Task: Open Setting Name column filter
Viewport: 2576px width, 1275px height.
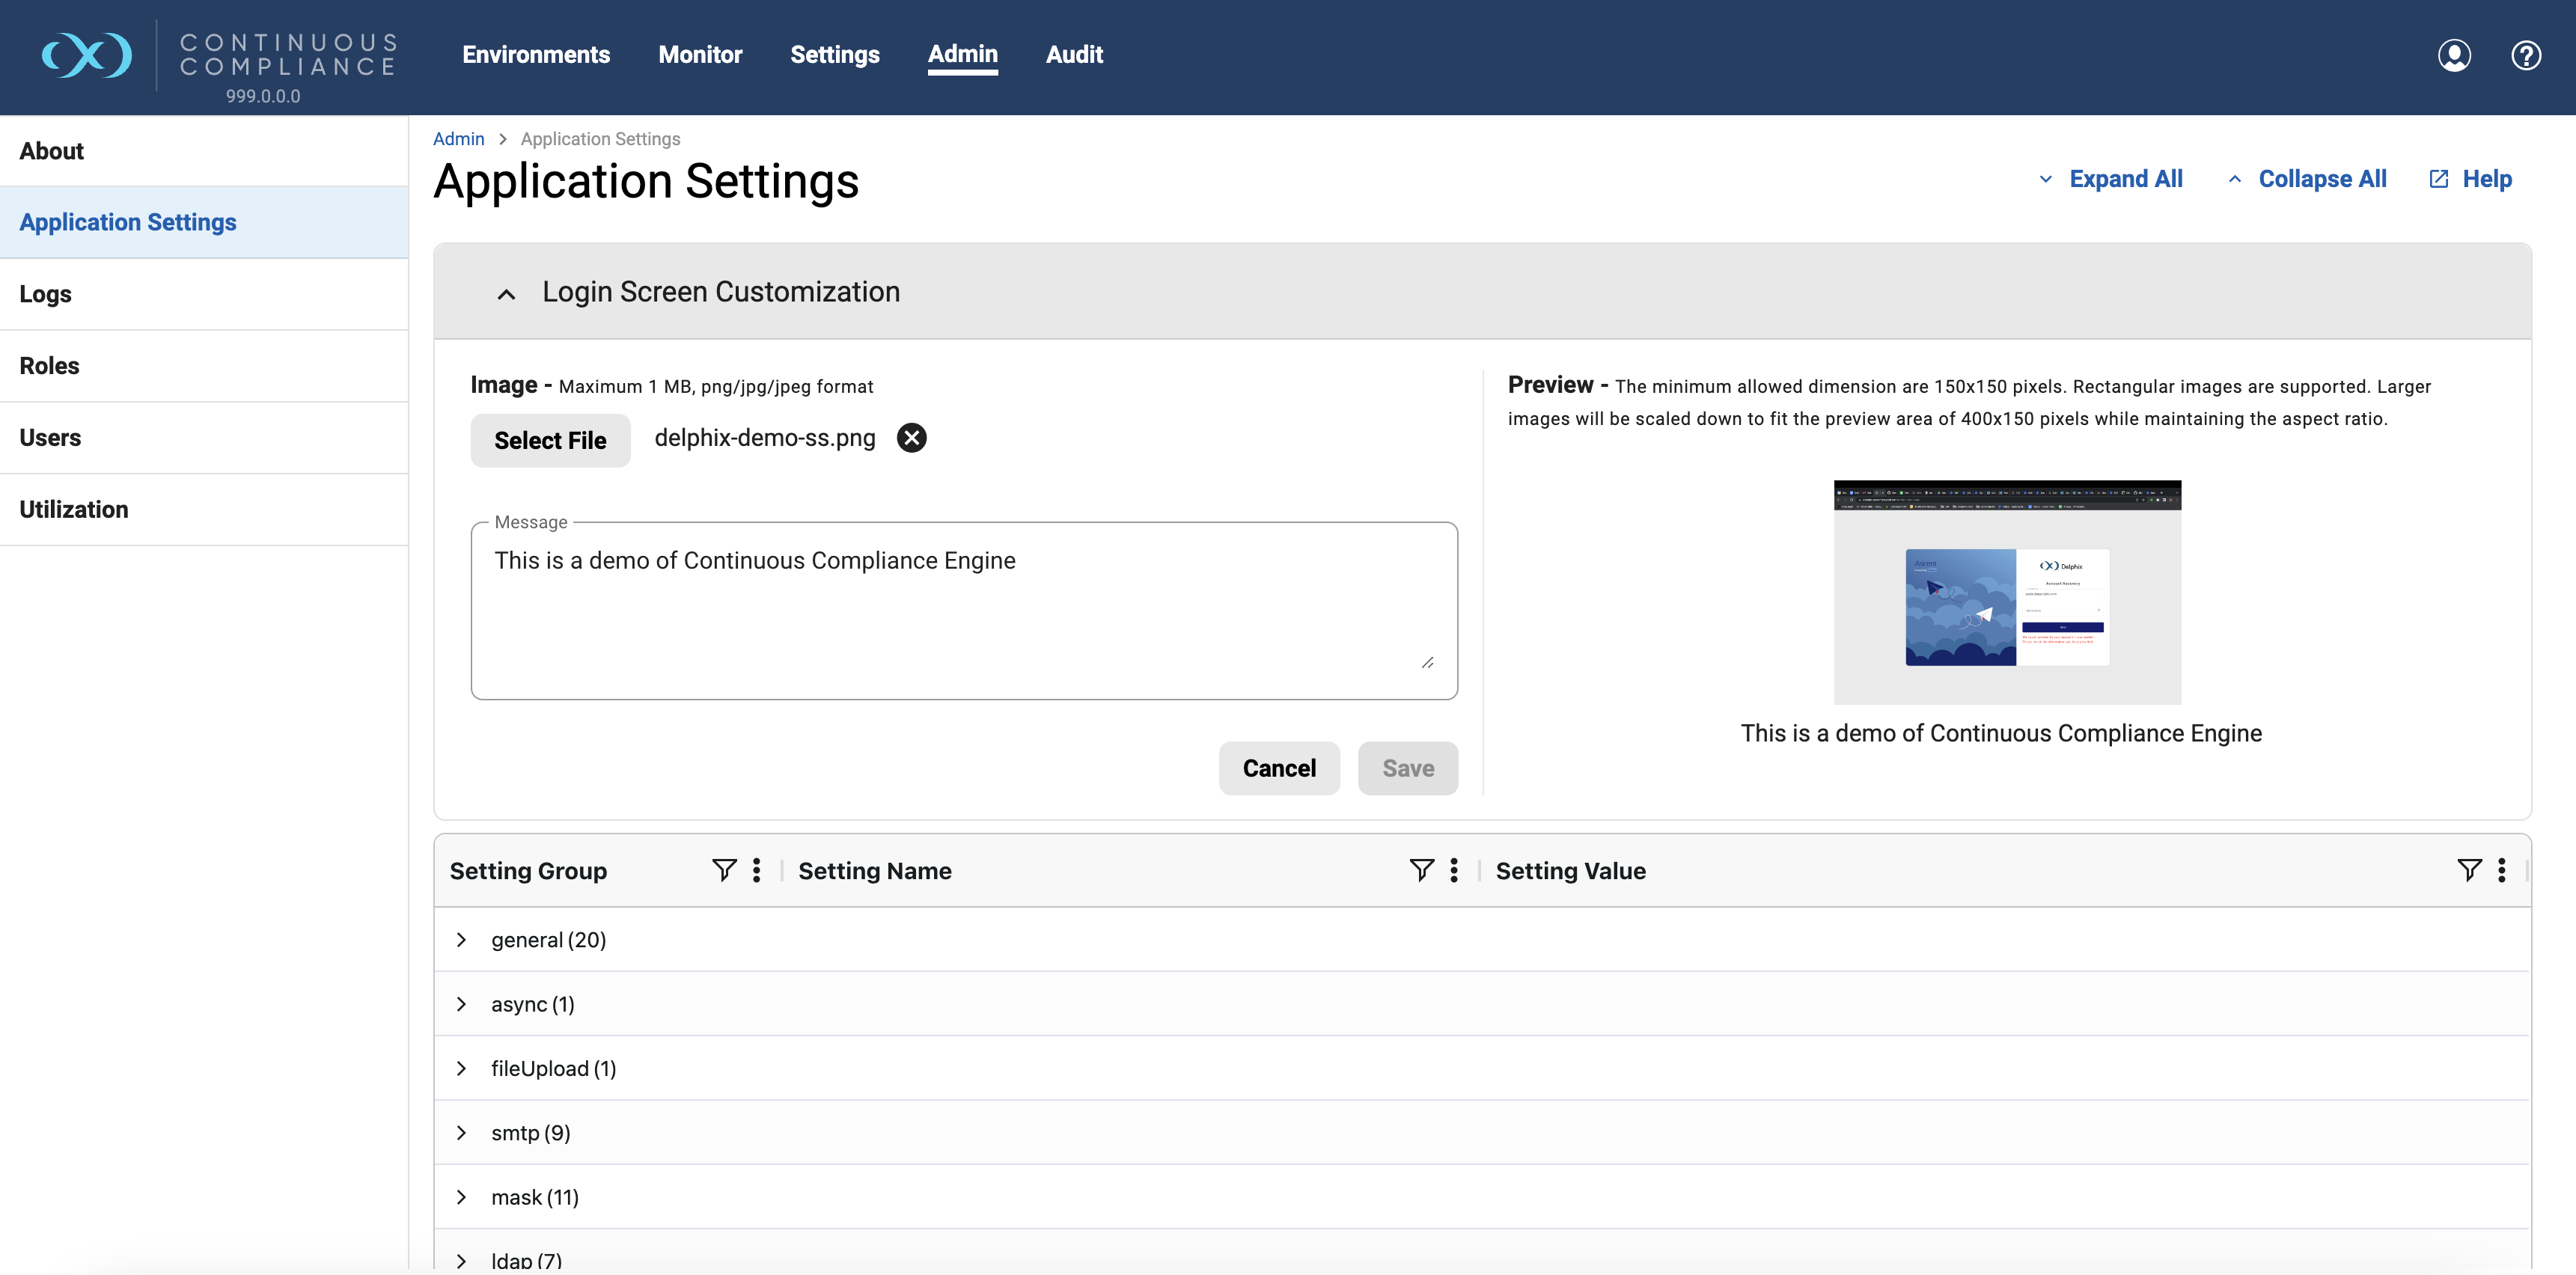Action: pyautogui.click(x=1421, y=870)
